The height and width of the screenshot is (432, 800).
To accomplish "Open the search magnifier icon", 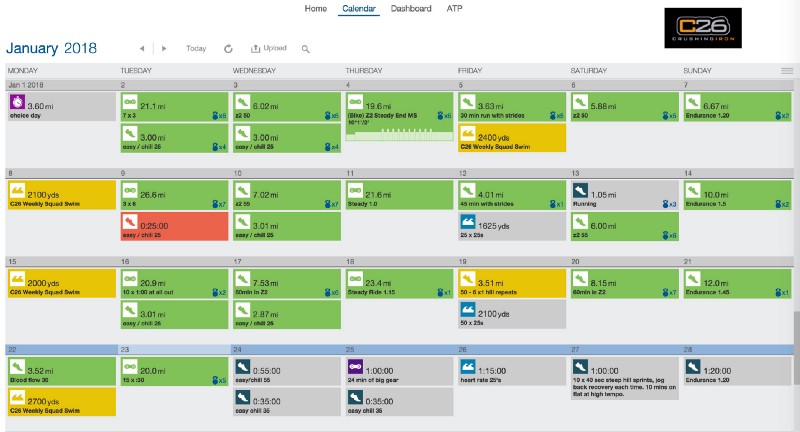I will click(x=305, y=48).
